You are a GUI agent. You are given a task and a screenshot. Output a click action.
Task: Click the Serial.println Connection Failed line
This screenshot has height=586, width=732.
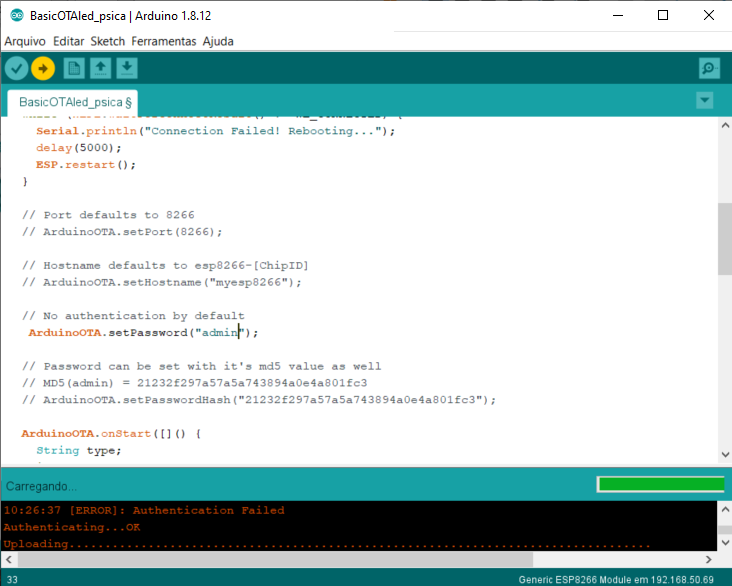click(215, 131)
